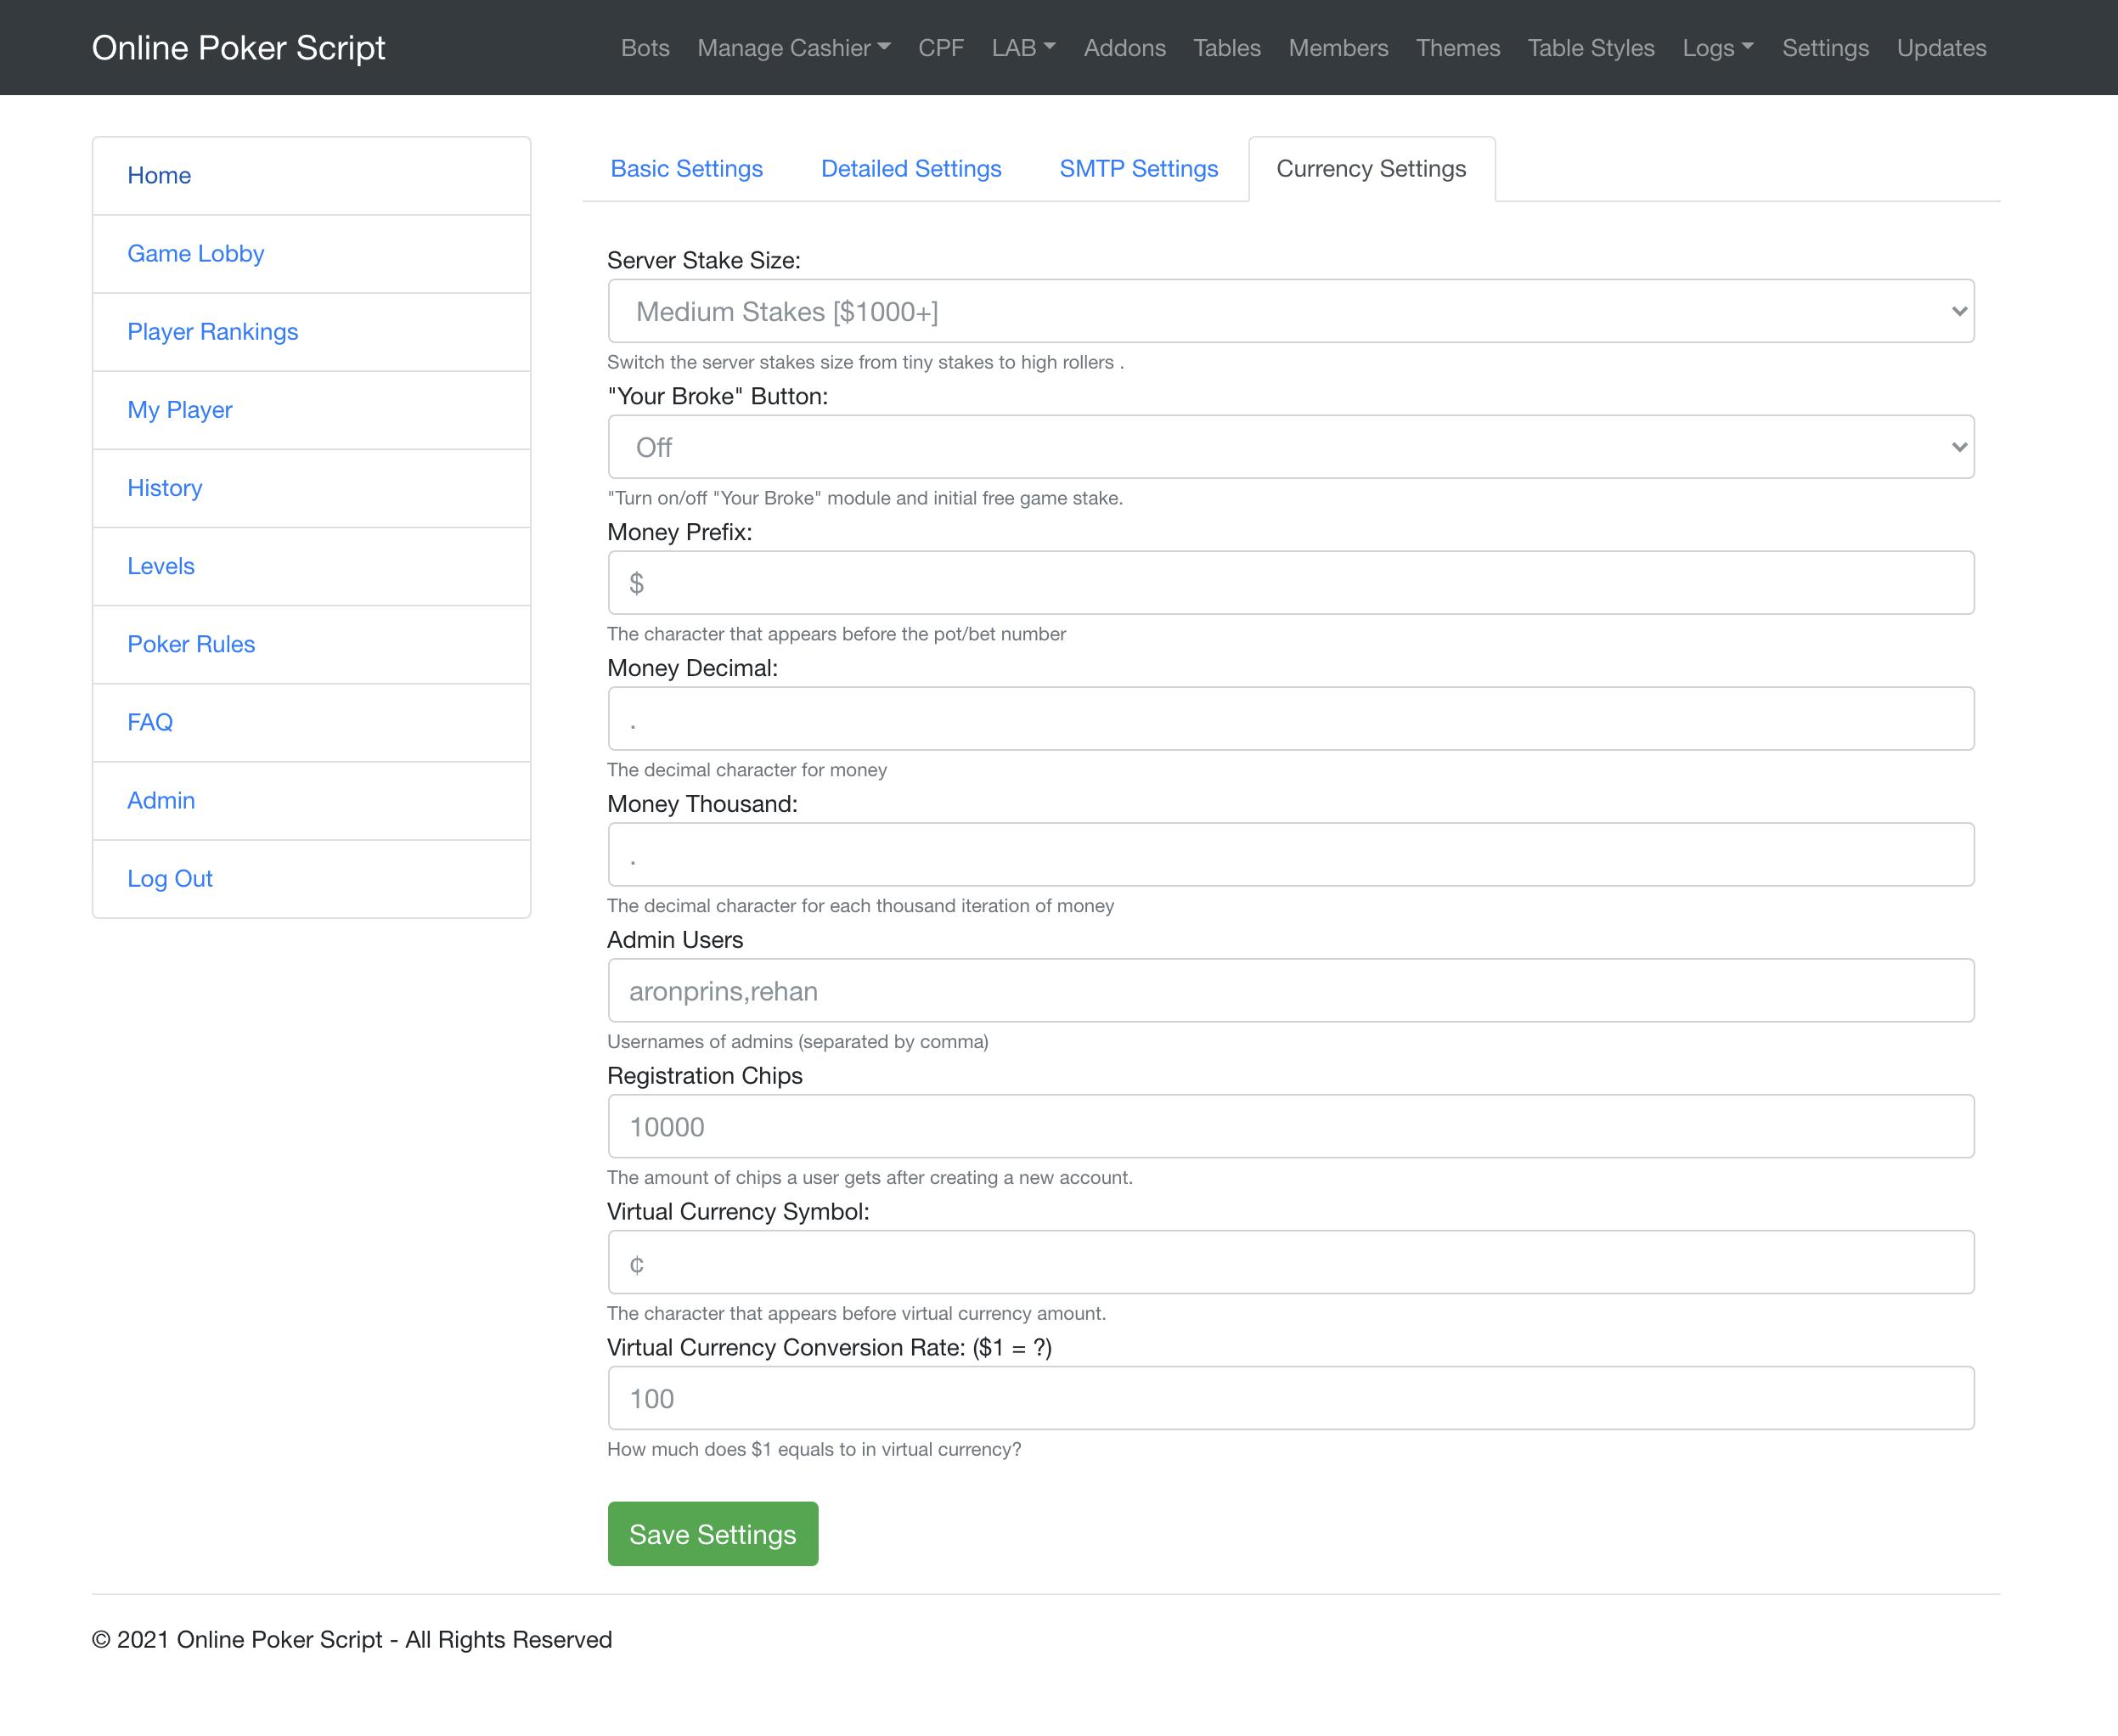The height and width of the screenshot is (1736, 2118).
Task: Click Log Out in the sidebar
Action: 311,878
